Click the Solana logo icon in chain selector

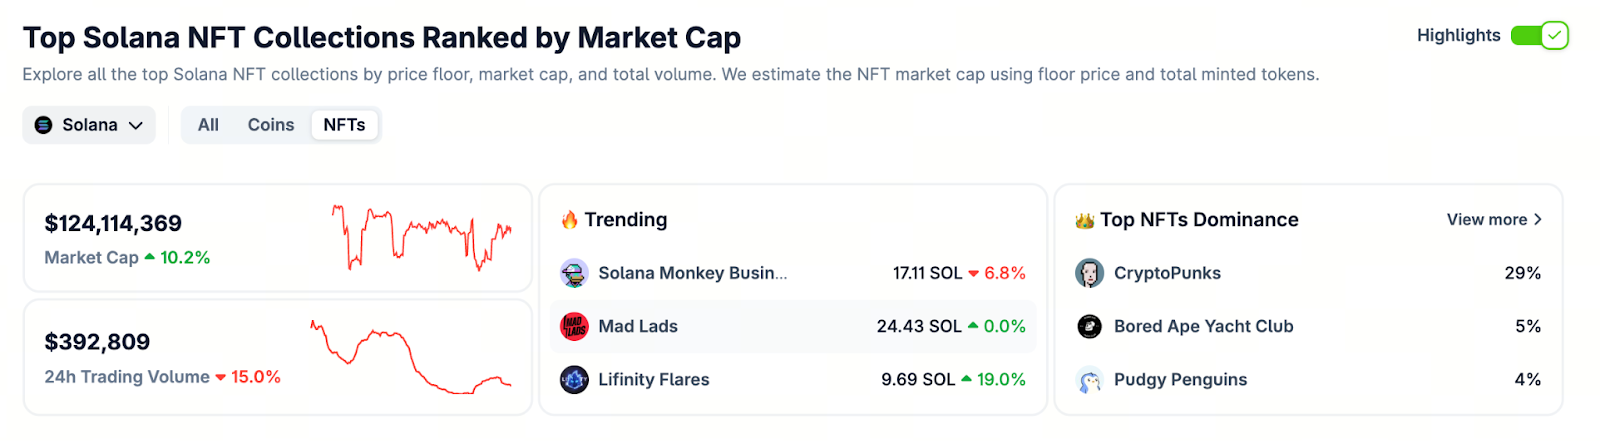(x=43, y=125)
